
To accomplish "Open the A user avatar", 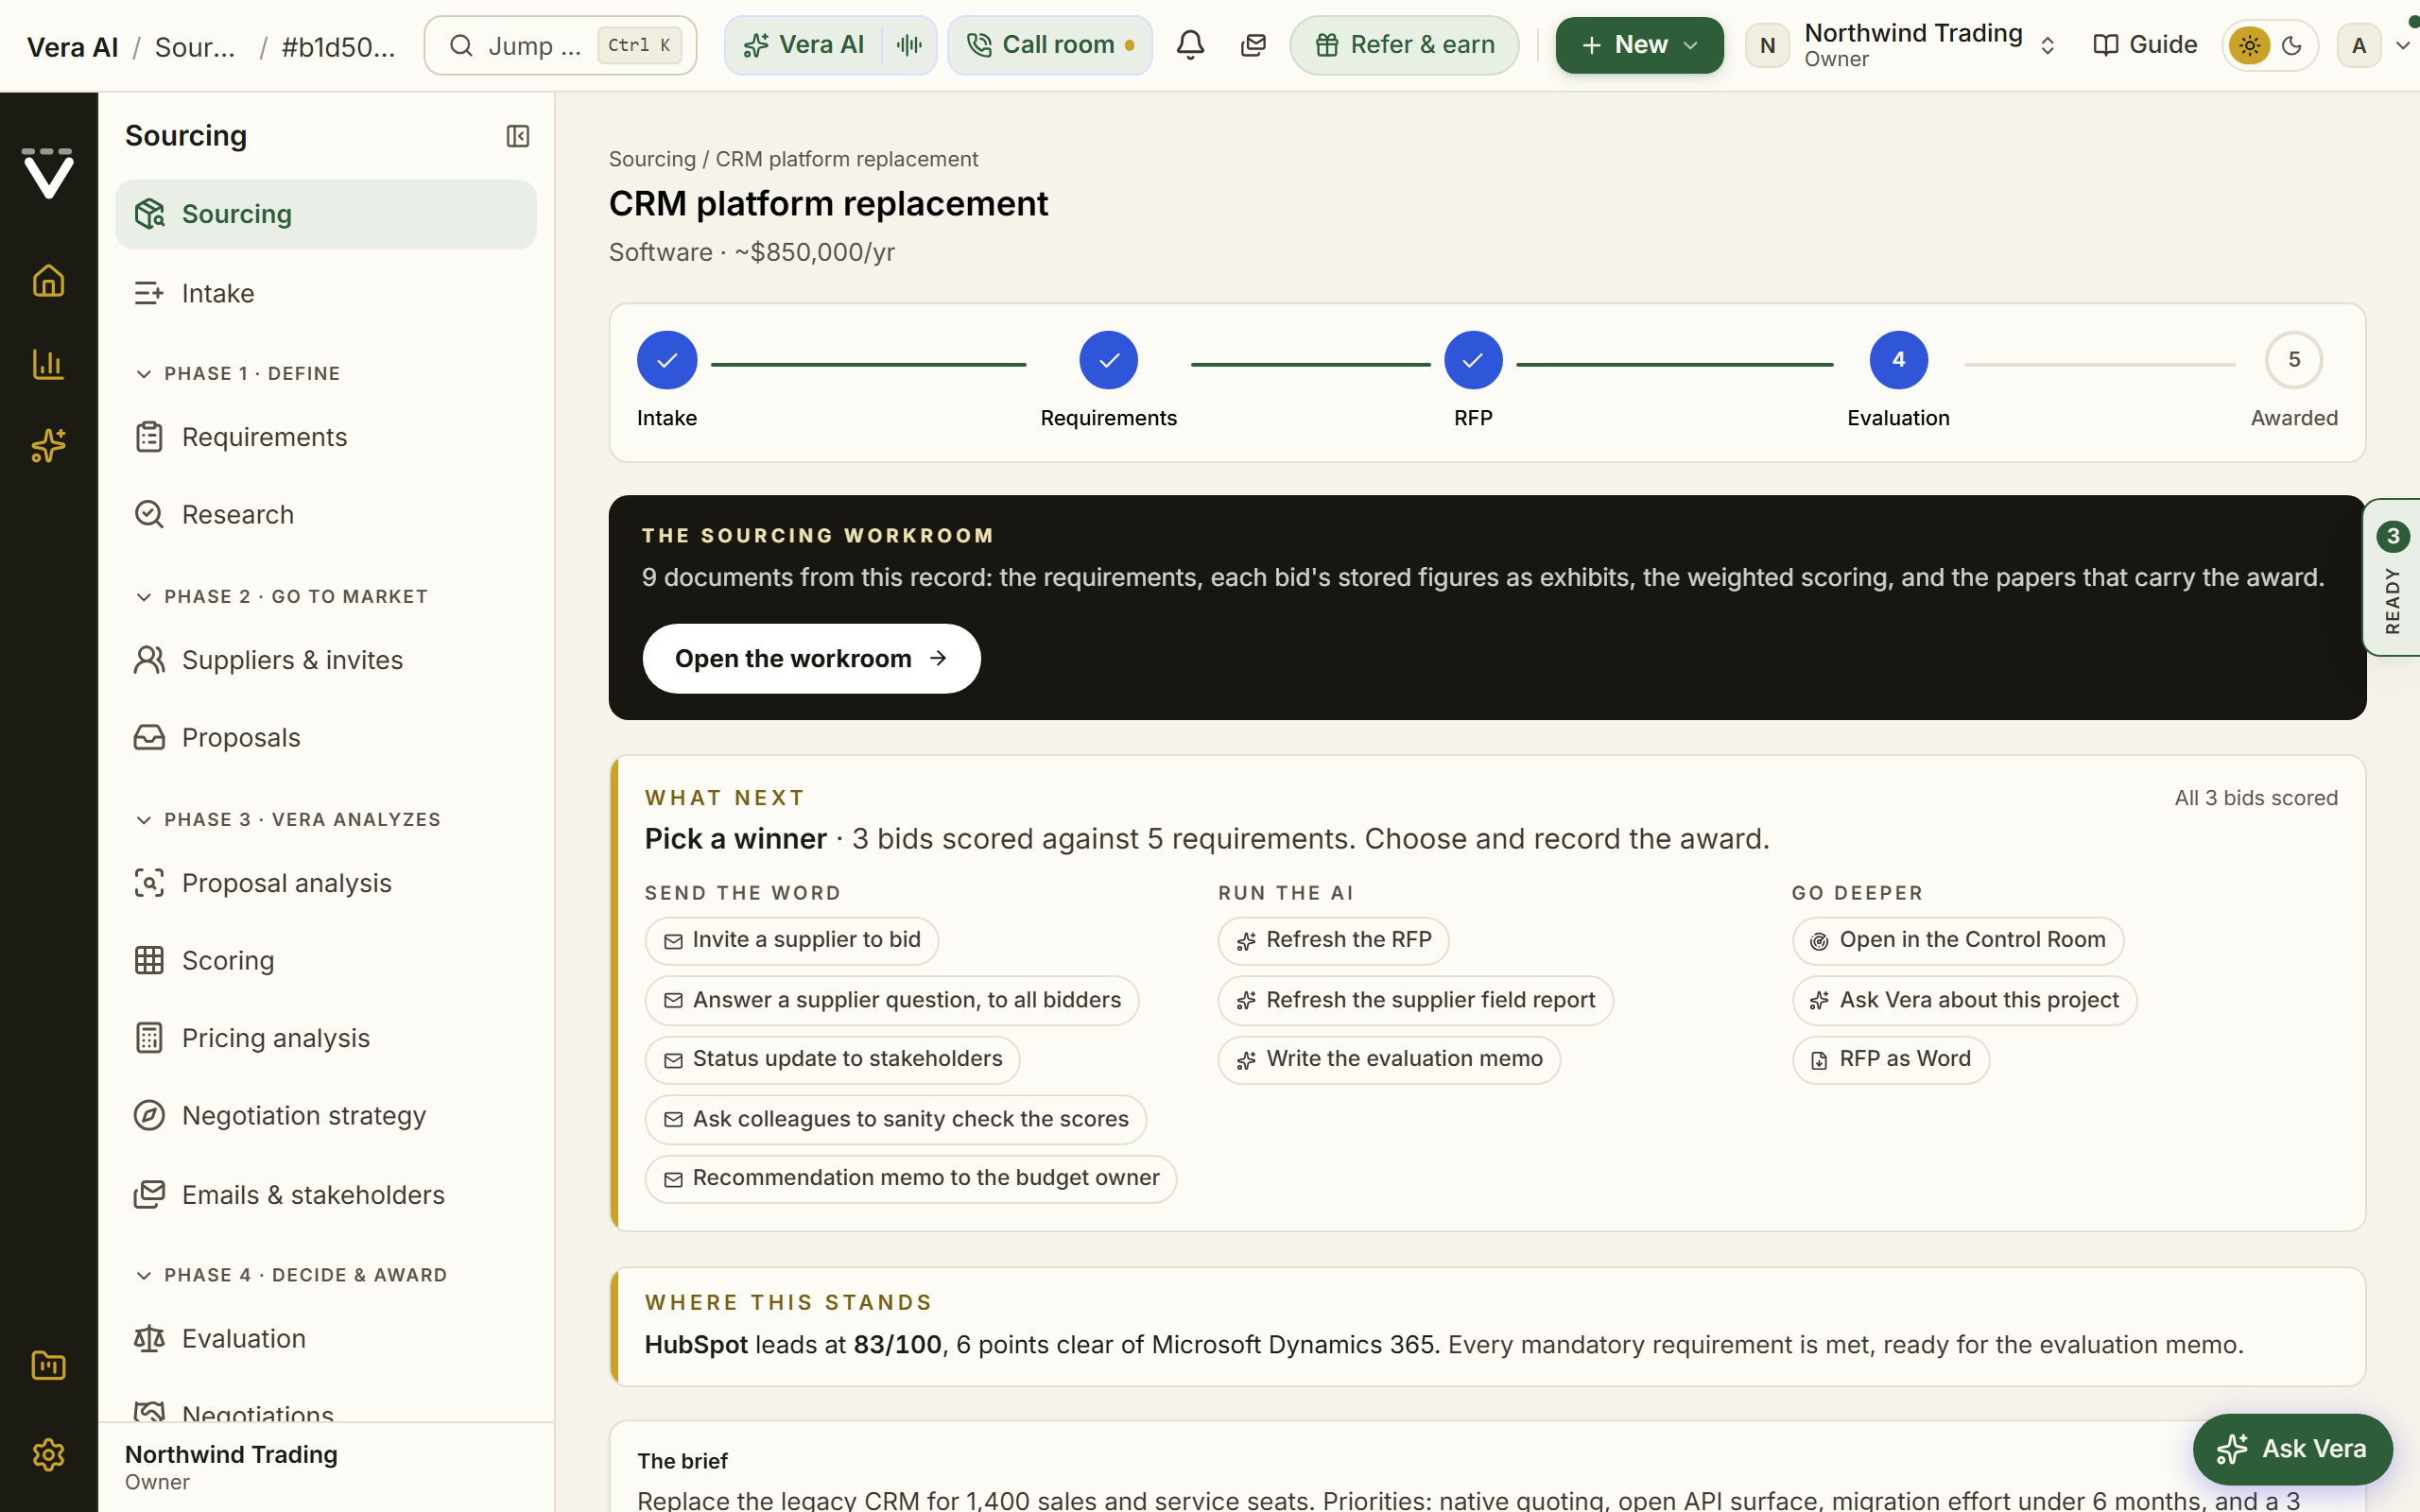I will pos(2359,45).
